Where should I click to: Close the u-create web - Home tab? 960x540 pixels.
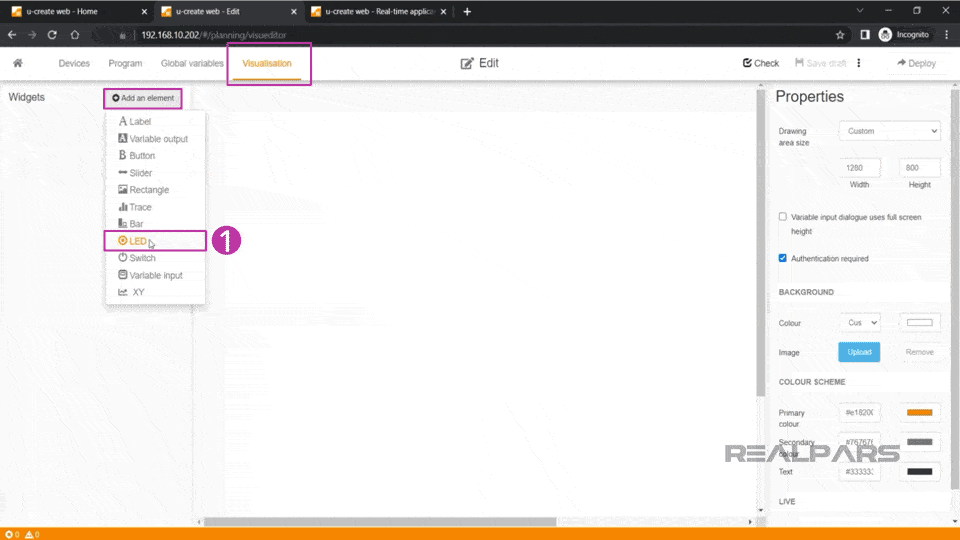(144, 12)
